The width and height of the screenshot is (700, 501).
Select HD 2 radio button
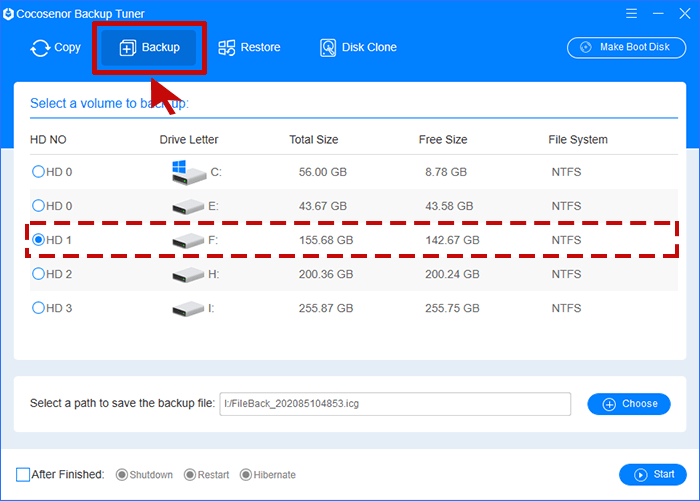coord(38,274)
